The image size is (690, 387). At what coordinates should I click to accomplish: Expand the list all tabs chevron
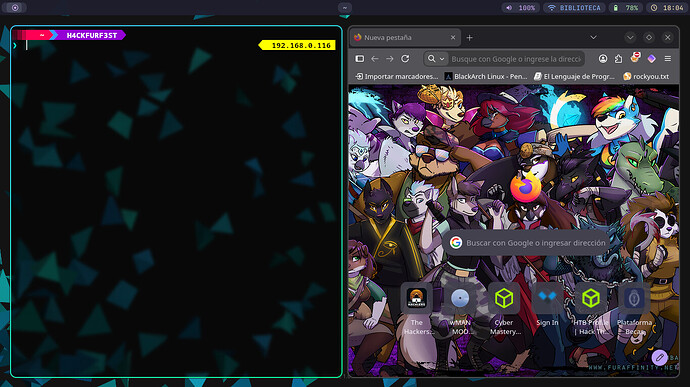(593, 38)
